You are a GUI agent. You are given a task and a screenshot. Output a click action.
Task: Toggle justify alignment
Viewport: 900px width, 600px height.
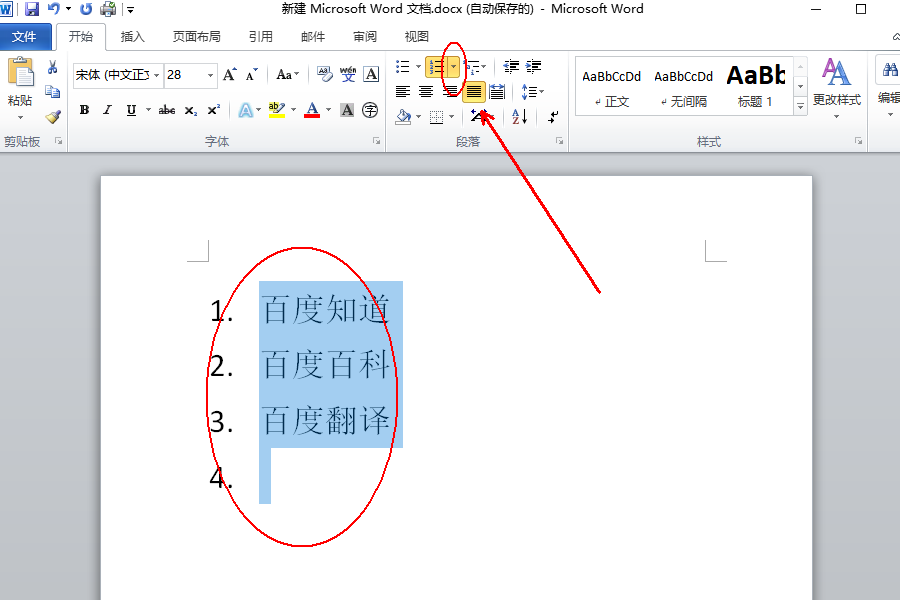pos(474,91)
